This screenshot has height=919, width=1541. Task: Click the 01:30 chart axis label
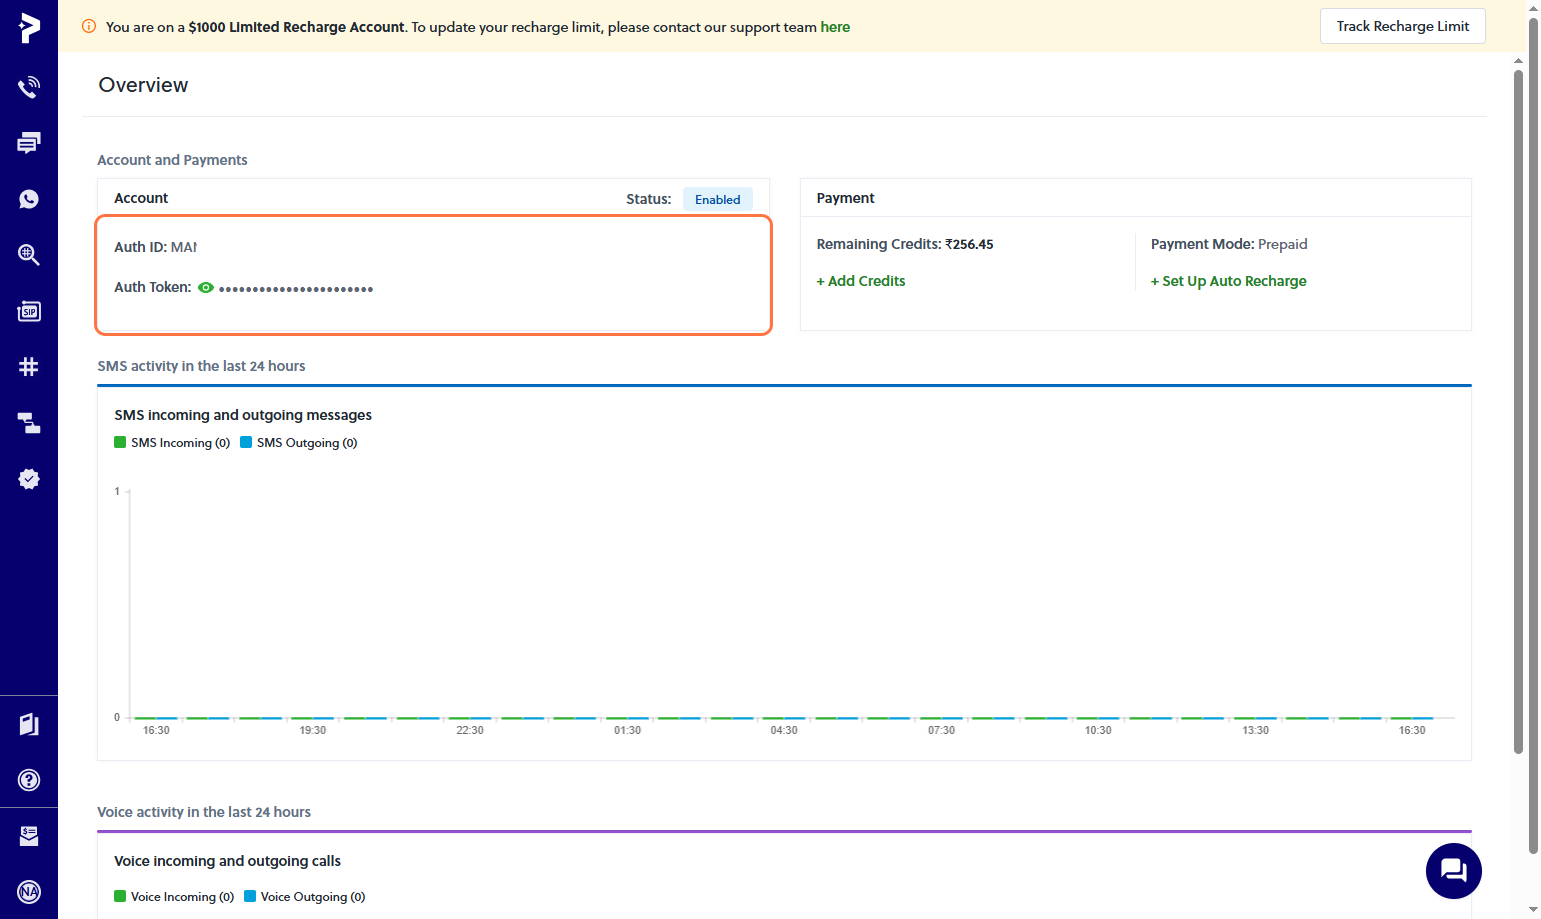pos(627,730)
